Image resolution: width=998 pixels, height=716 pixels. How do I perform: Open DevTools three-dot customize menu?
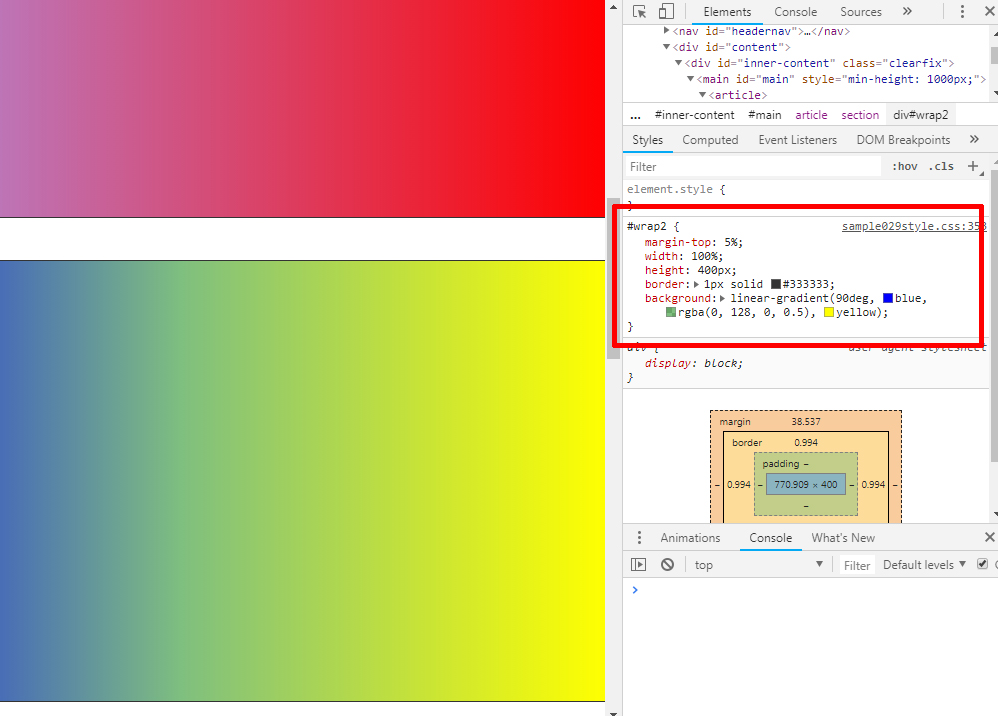point(962,12)
